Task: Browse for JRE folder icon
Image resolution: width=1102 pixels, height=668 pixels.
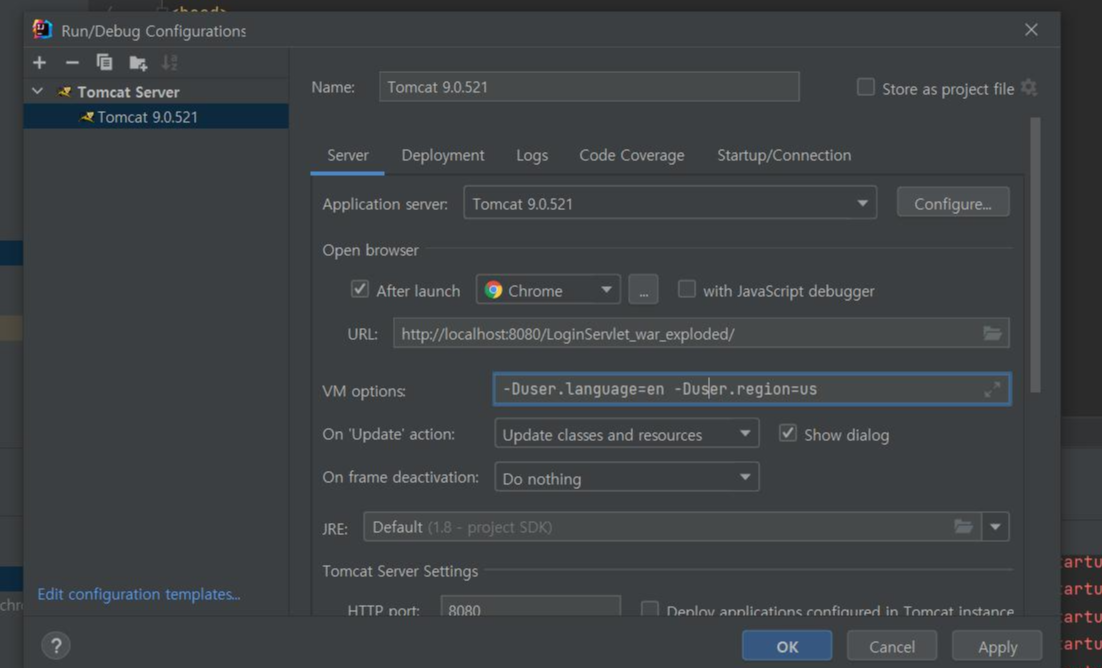Action: [x=963, y=527]
